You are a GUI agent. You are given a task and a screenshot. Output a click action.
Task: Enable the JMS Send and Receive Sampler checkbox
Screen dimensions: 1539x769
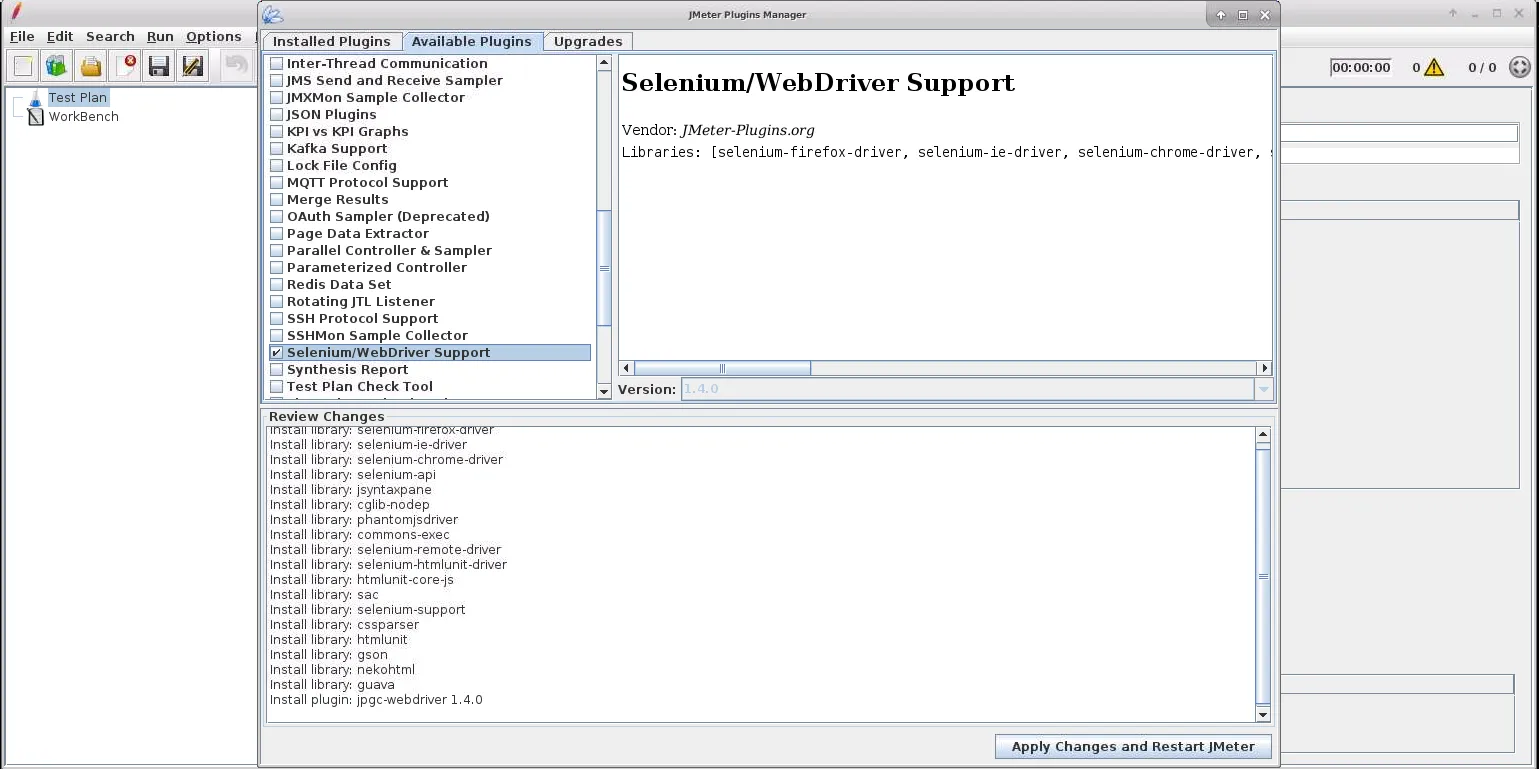pyautogui.click(x=277, y=81)
